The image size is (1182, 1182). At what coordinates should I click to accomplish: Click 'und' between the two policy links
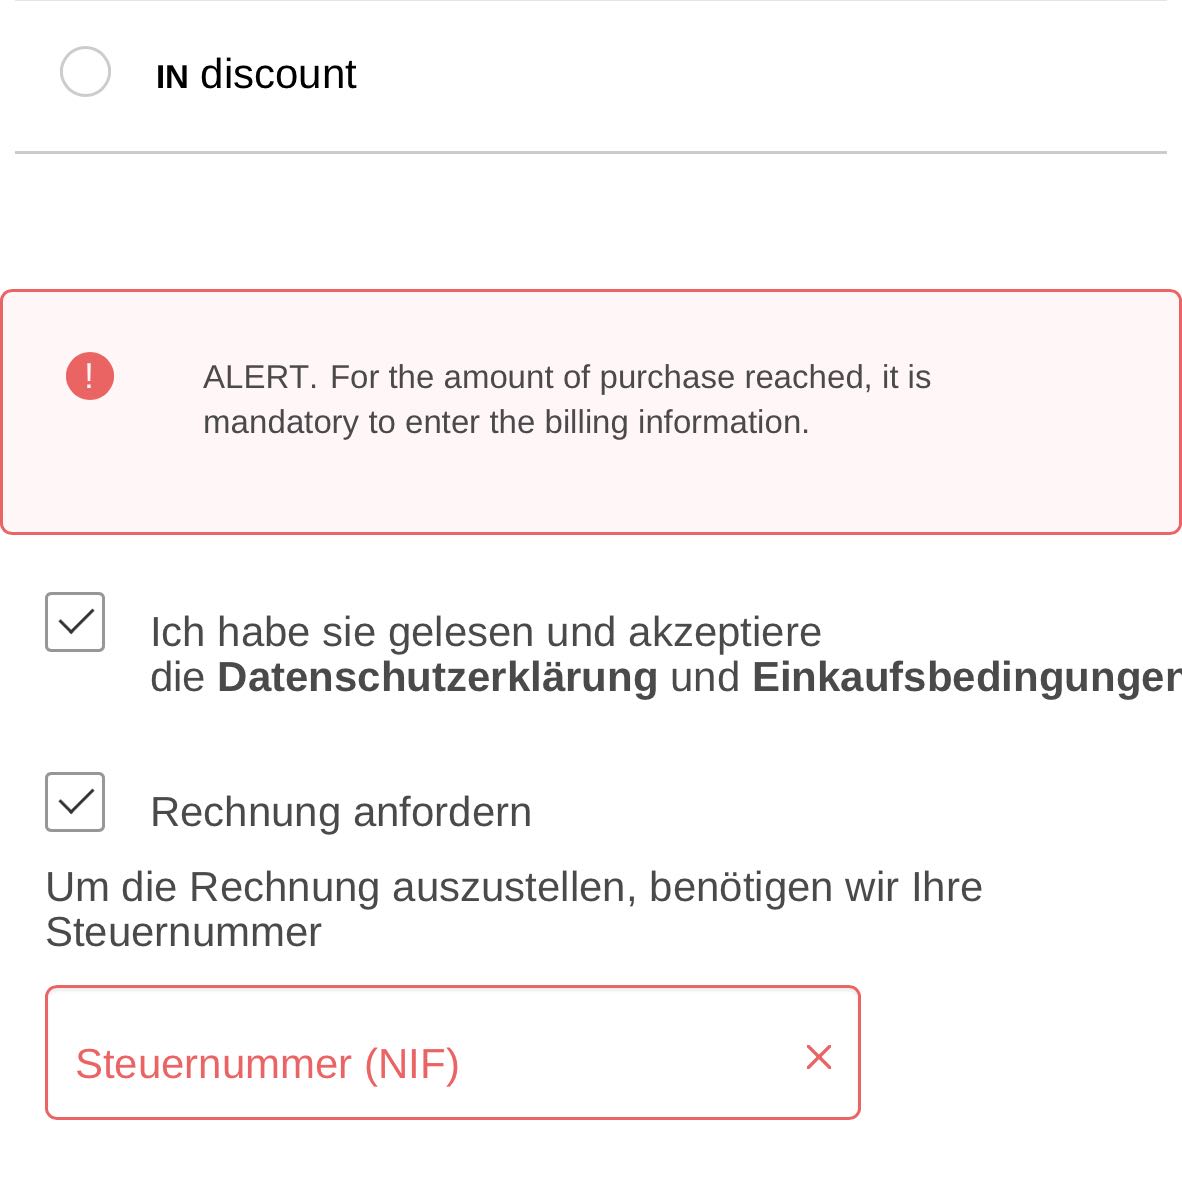[705, 677]
